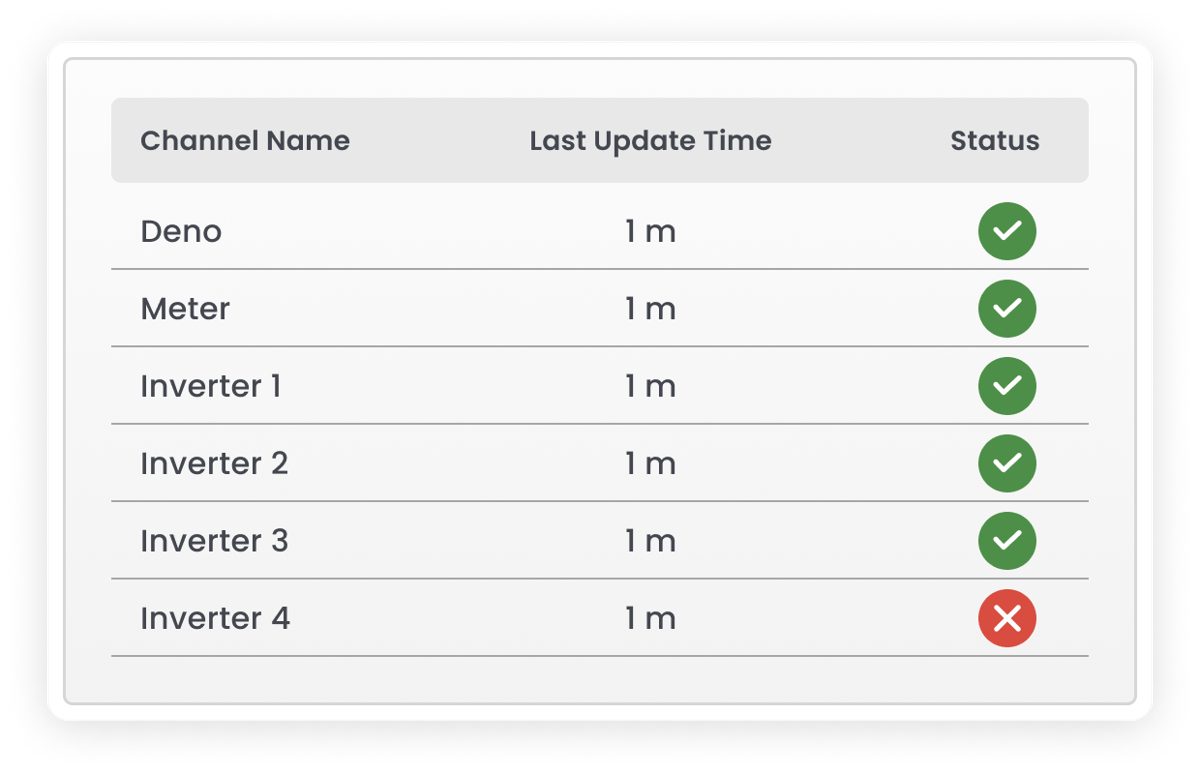
Task: Click Meter's 1 m update time
Action: (x=650, y=309)
